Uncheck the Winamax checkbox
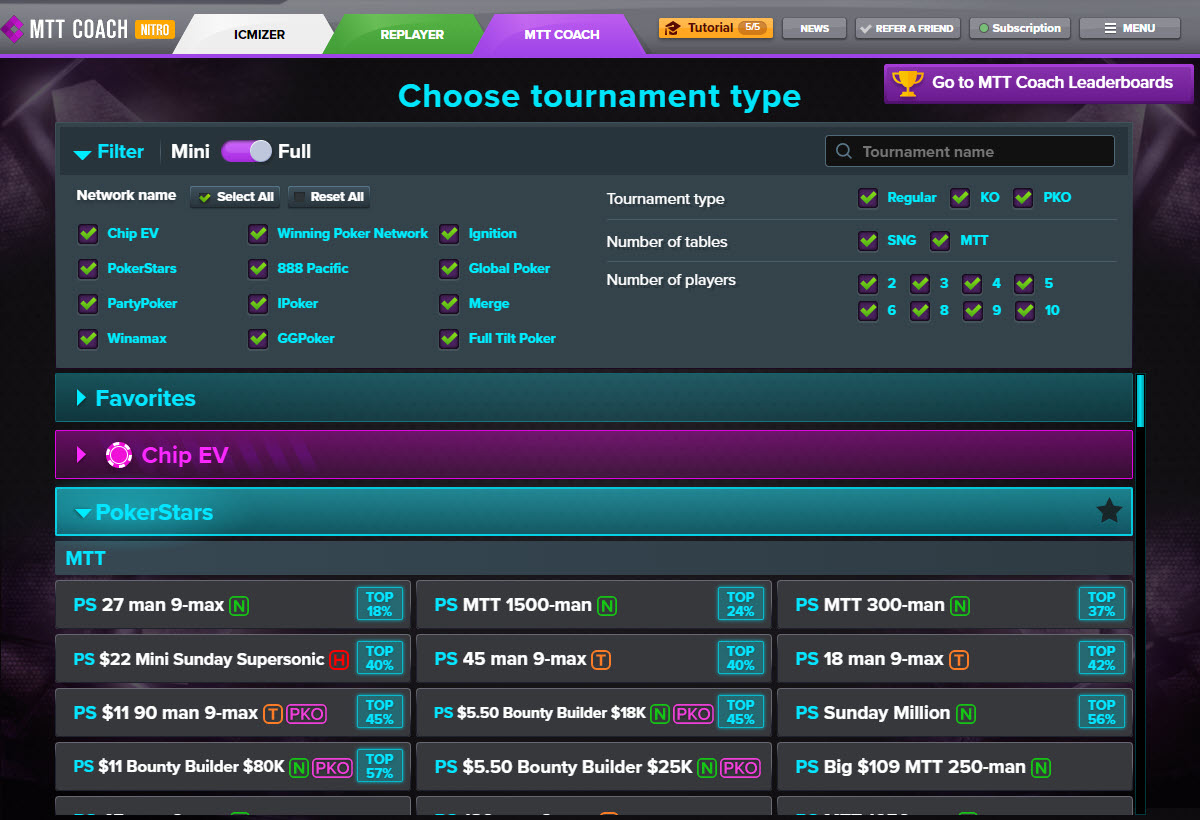Image resolution: width=1200 pixels, height=820 pixels. click(88, 339)
